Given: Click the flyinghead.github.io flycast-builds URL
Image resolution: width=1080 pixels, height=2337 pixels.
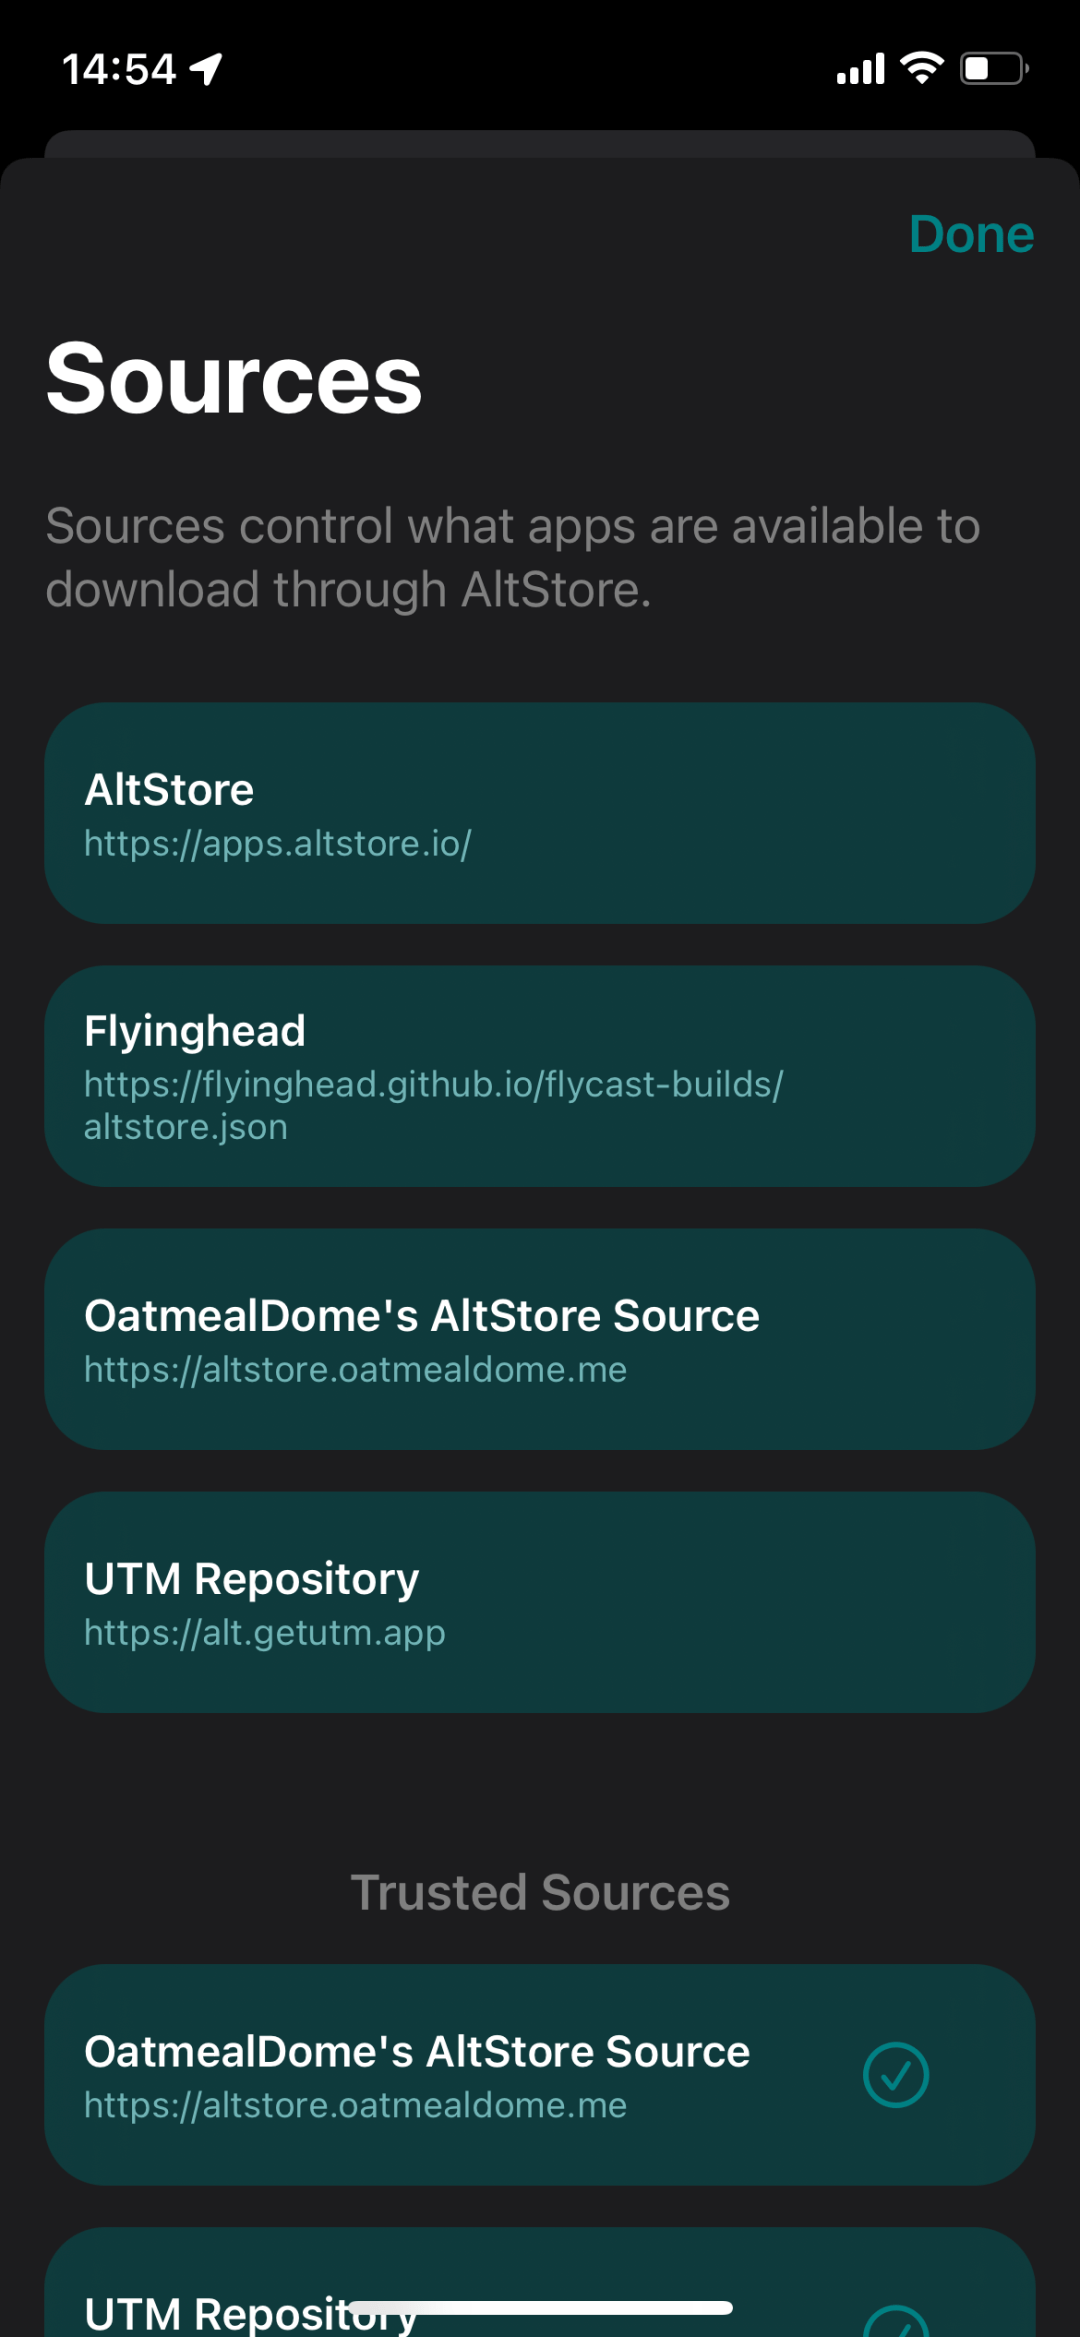Looking at the screenshot, I should [433, 1105].
